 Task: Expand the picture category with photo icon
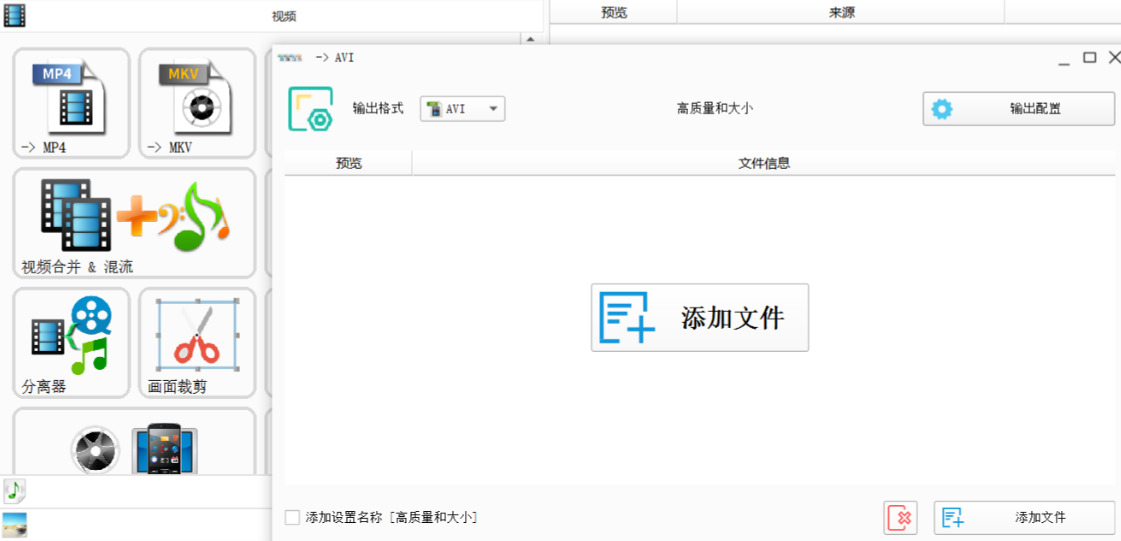[x=14, y=525]
